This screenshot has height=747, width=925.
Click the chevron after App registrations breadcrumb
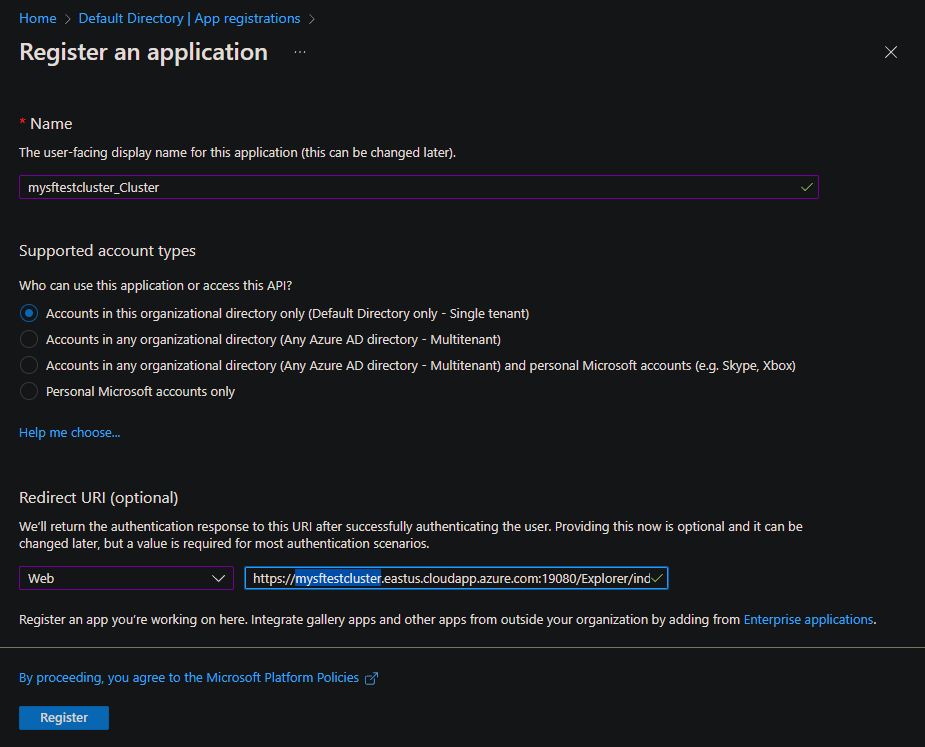[x=312, y=18]
